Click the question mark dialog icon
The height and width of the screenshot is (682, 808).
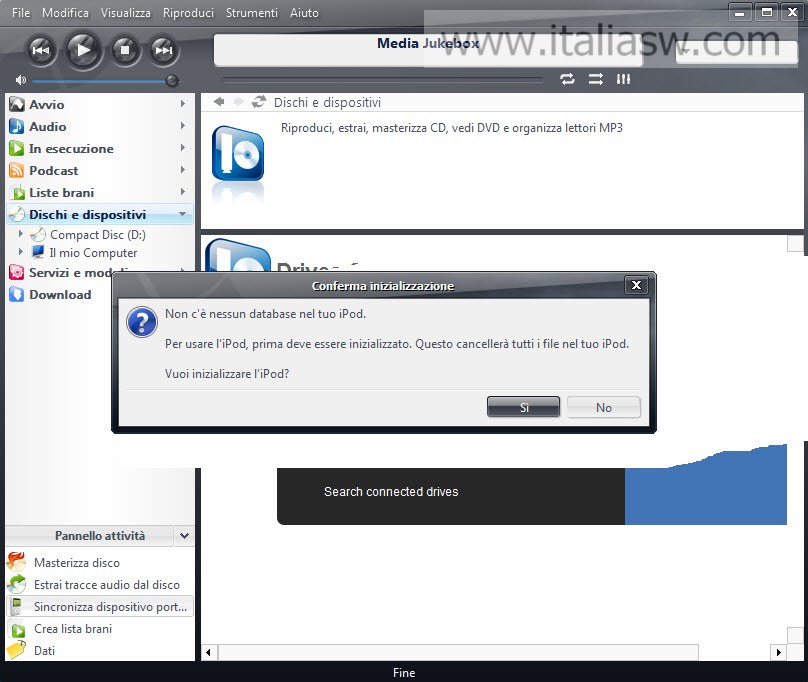click(142, 322)
